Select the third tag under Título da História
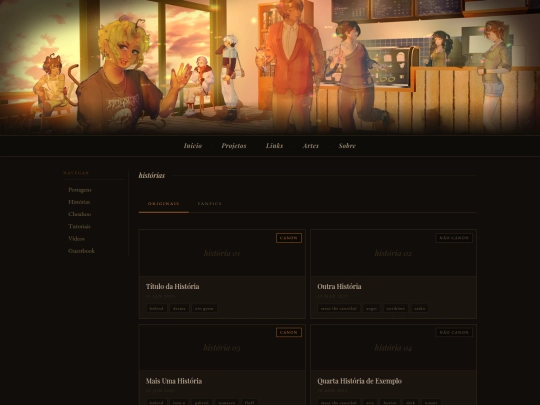540x405 pixels. (204, 308)
